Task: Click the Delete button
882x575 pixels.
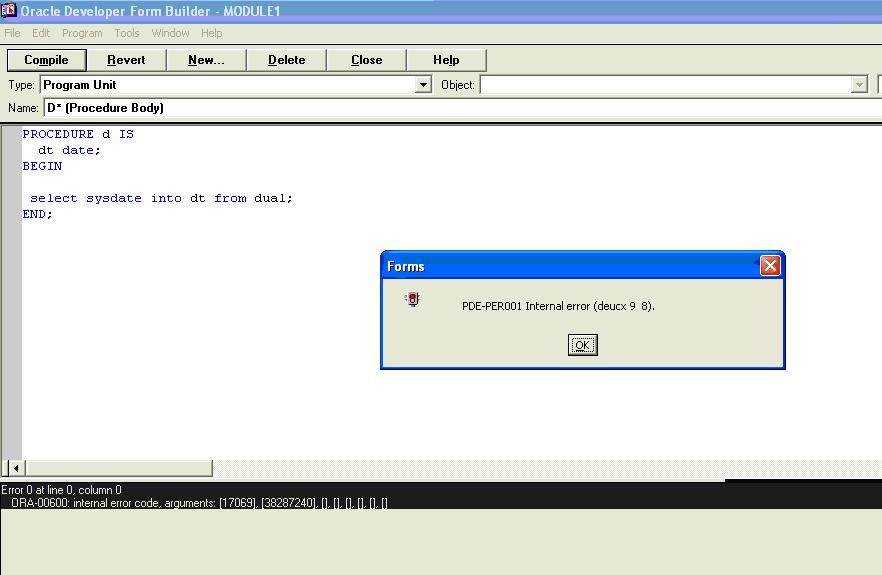Action: tap(286, 60)
